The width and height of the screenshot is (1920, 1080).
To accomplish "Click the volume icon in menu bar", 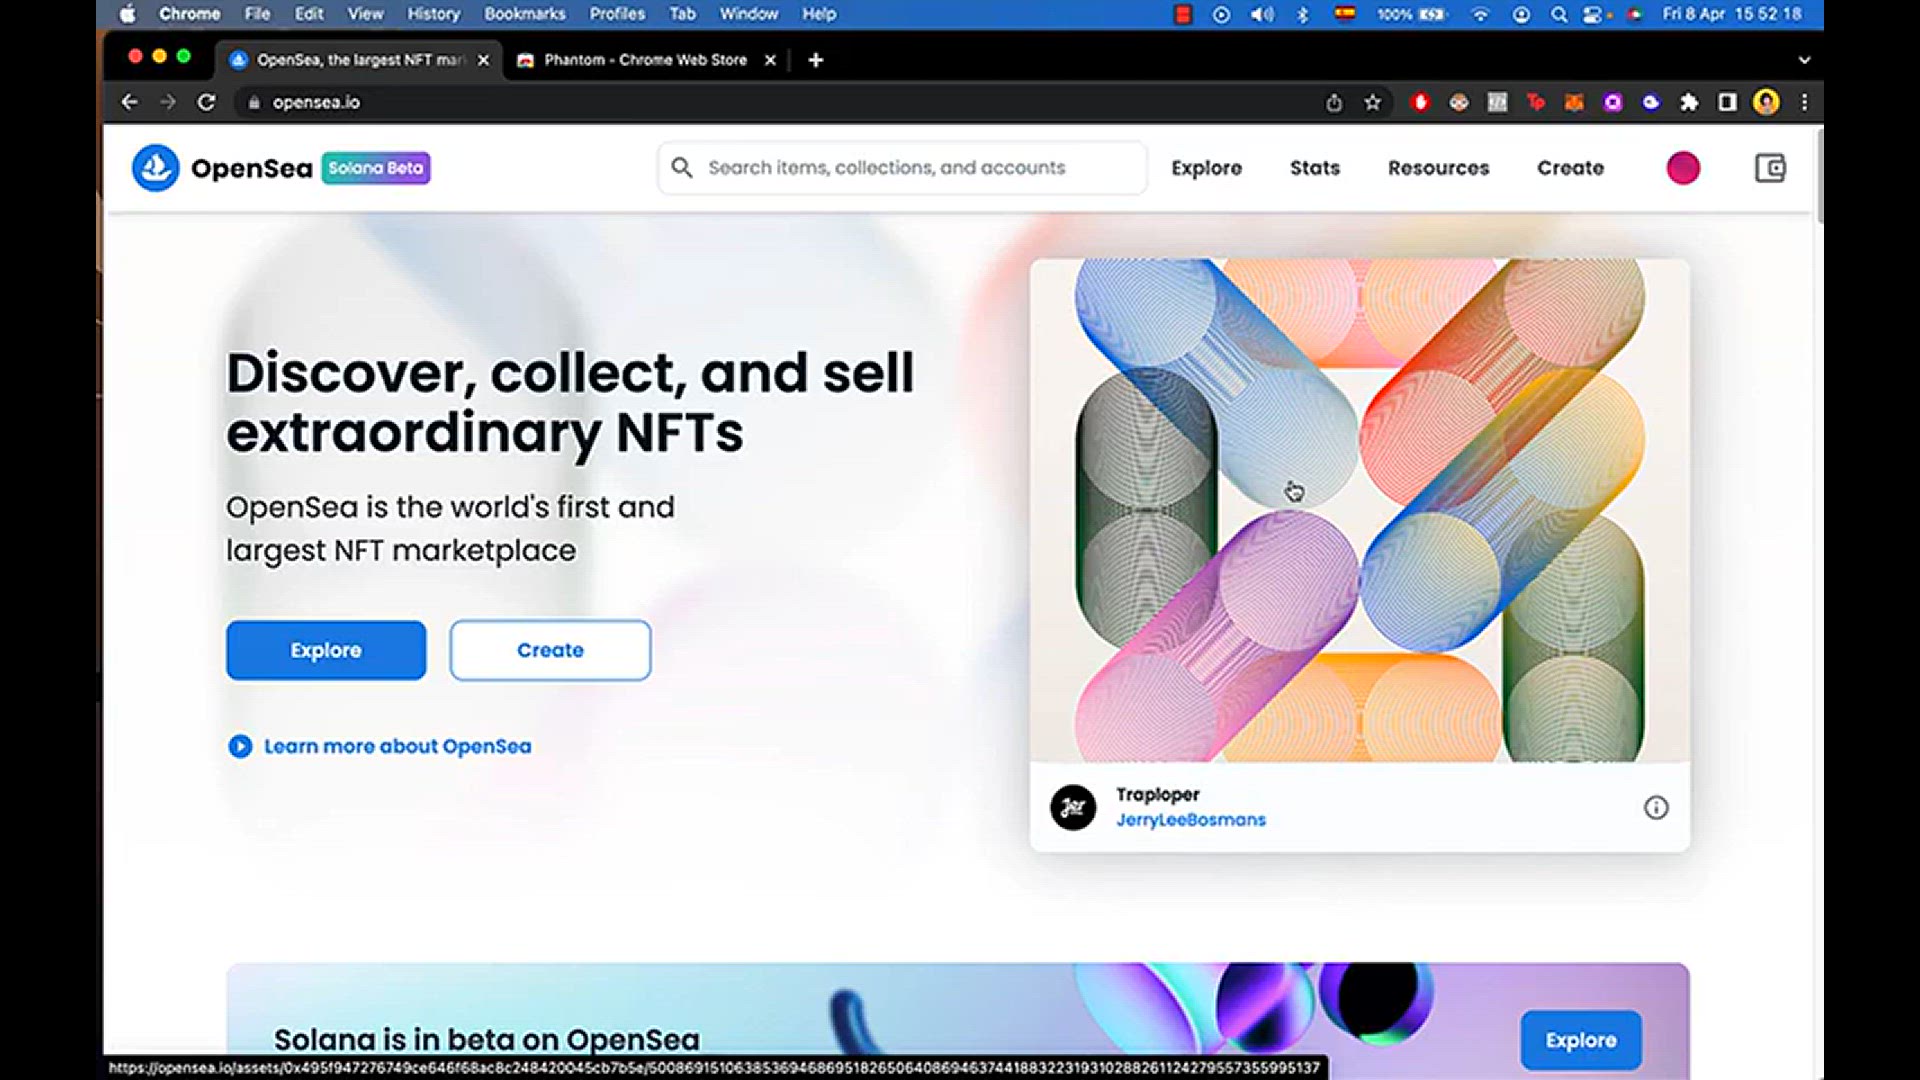I will pos(1262,14).
